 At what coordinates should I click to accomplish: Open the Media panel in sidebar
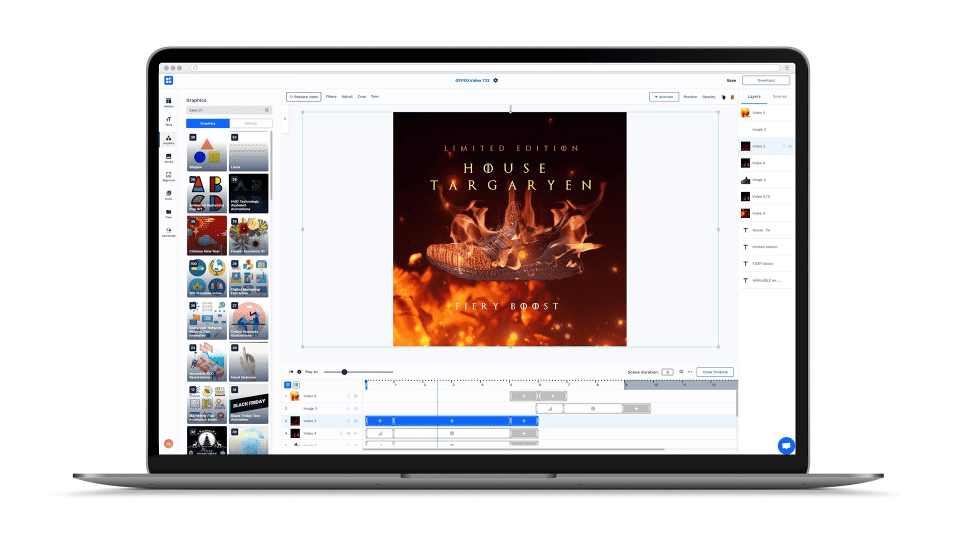(x=169, y=158)
